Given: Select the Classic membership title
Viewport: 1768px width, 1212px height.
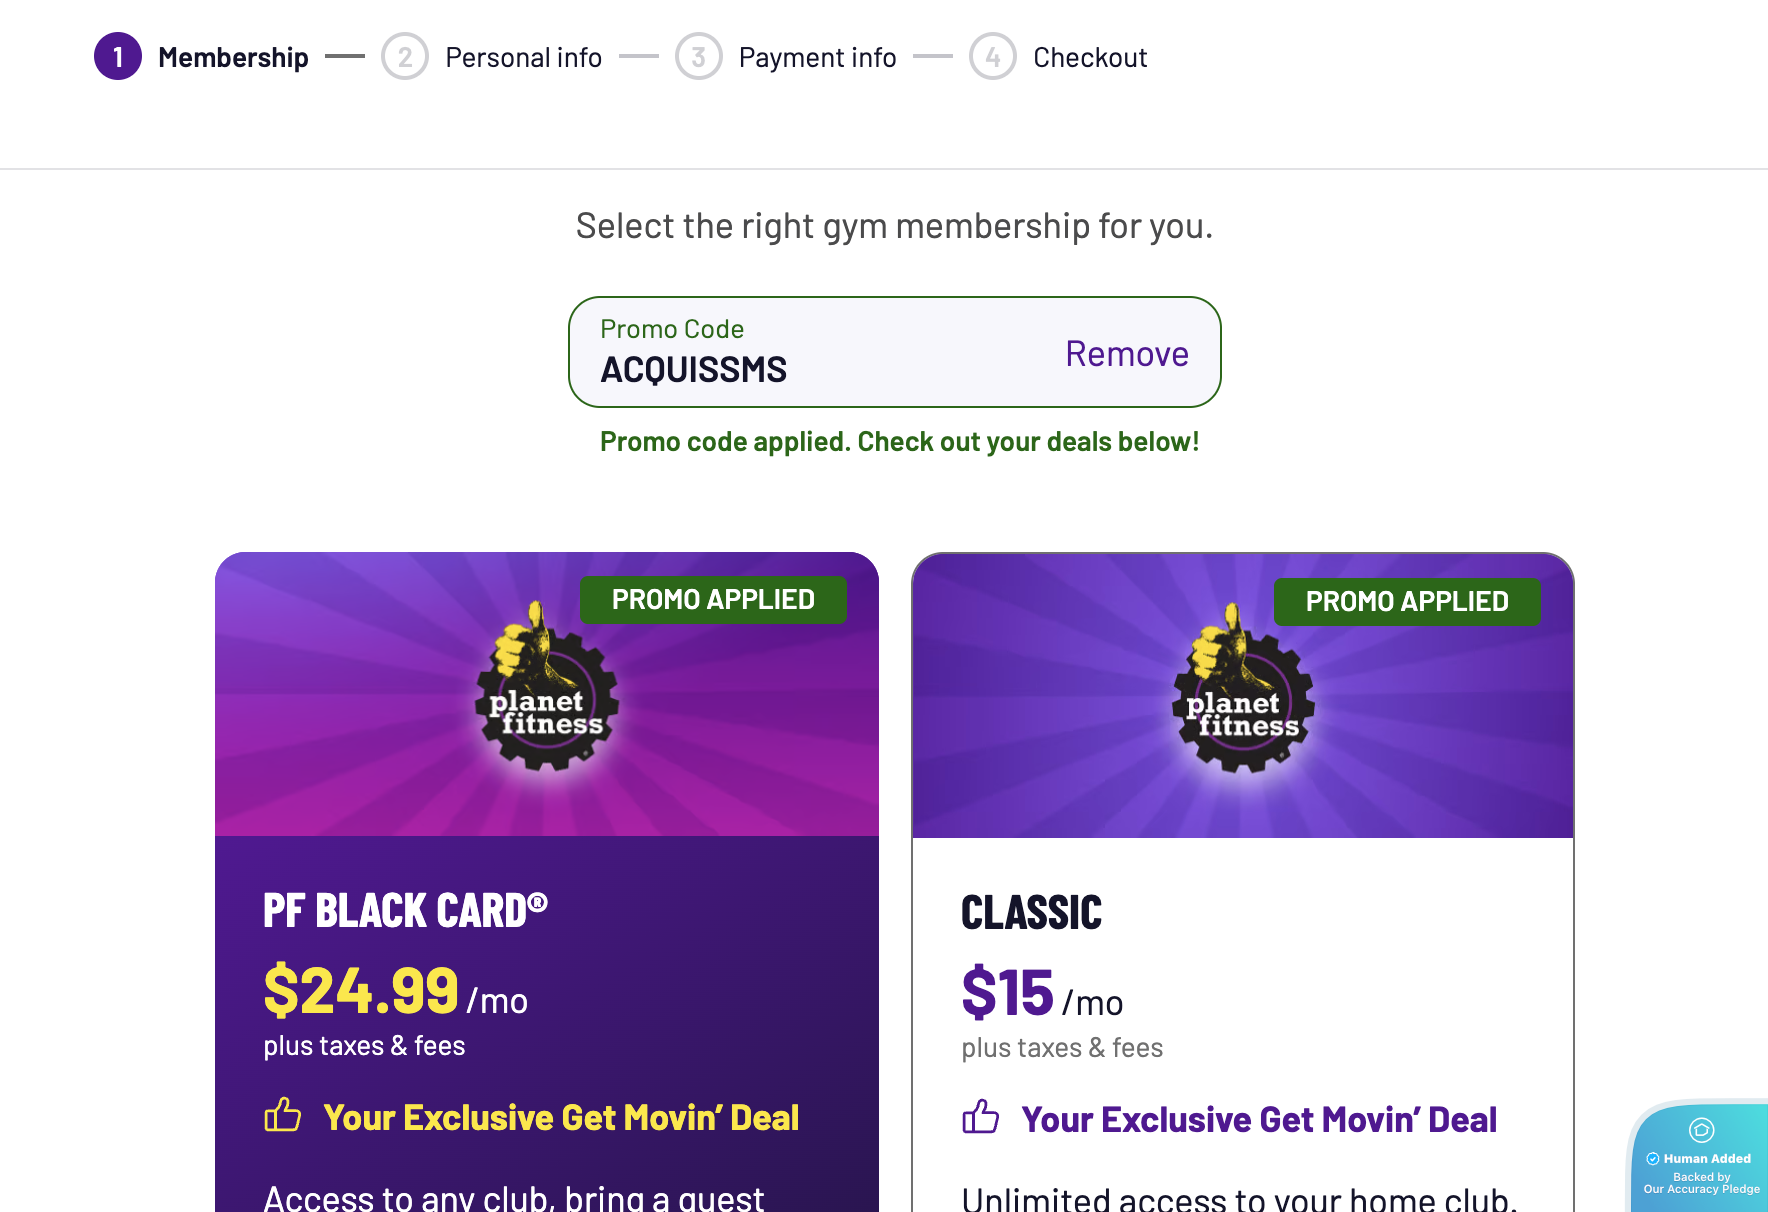Looking at the screenshot, I should 1031,913.
